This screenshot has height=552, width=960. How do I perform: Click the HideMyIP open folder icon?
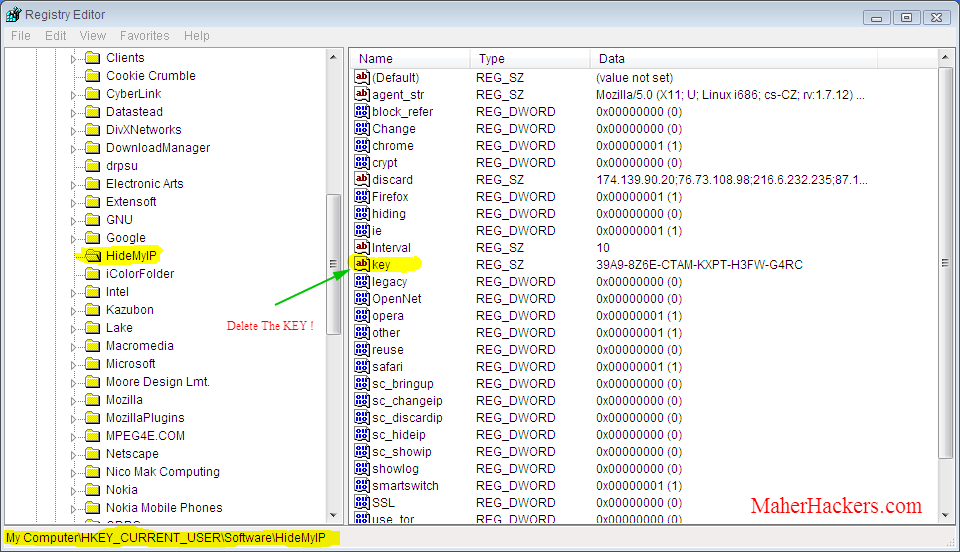(93, 256)
